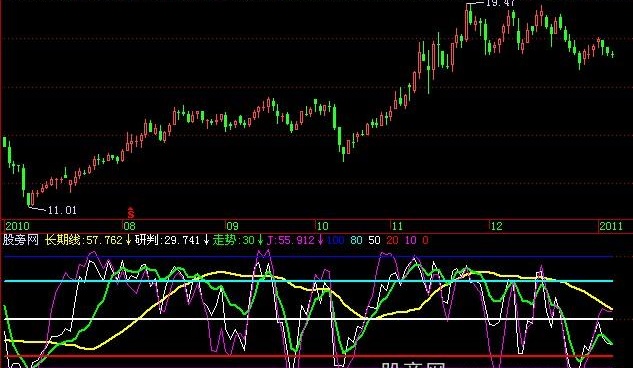Click the 研判:29.741 indicator value
The image size is (633, 368).
pyautogui.click(x=168, y=240)
